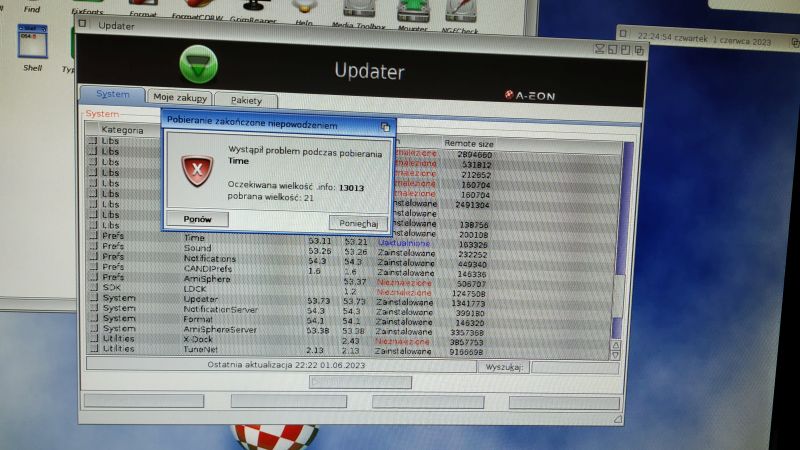
Task: Click the 'Pobieranie zakończone niepowodzeniem' dialog title
Action: click(252, 123)
